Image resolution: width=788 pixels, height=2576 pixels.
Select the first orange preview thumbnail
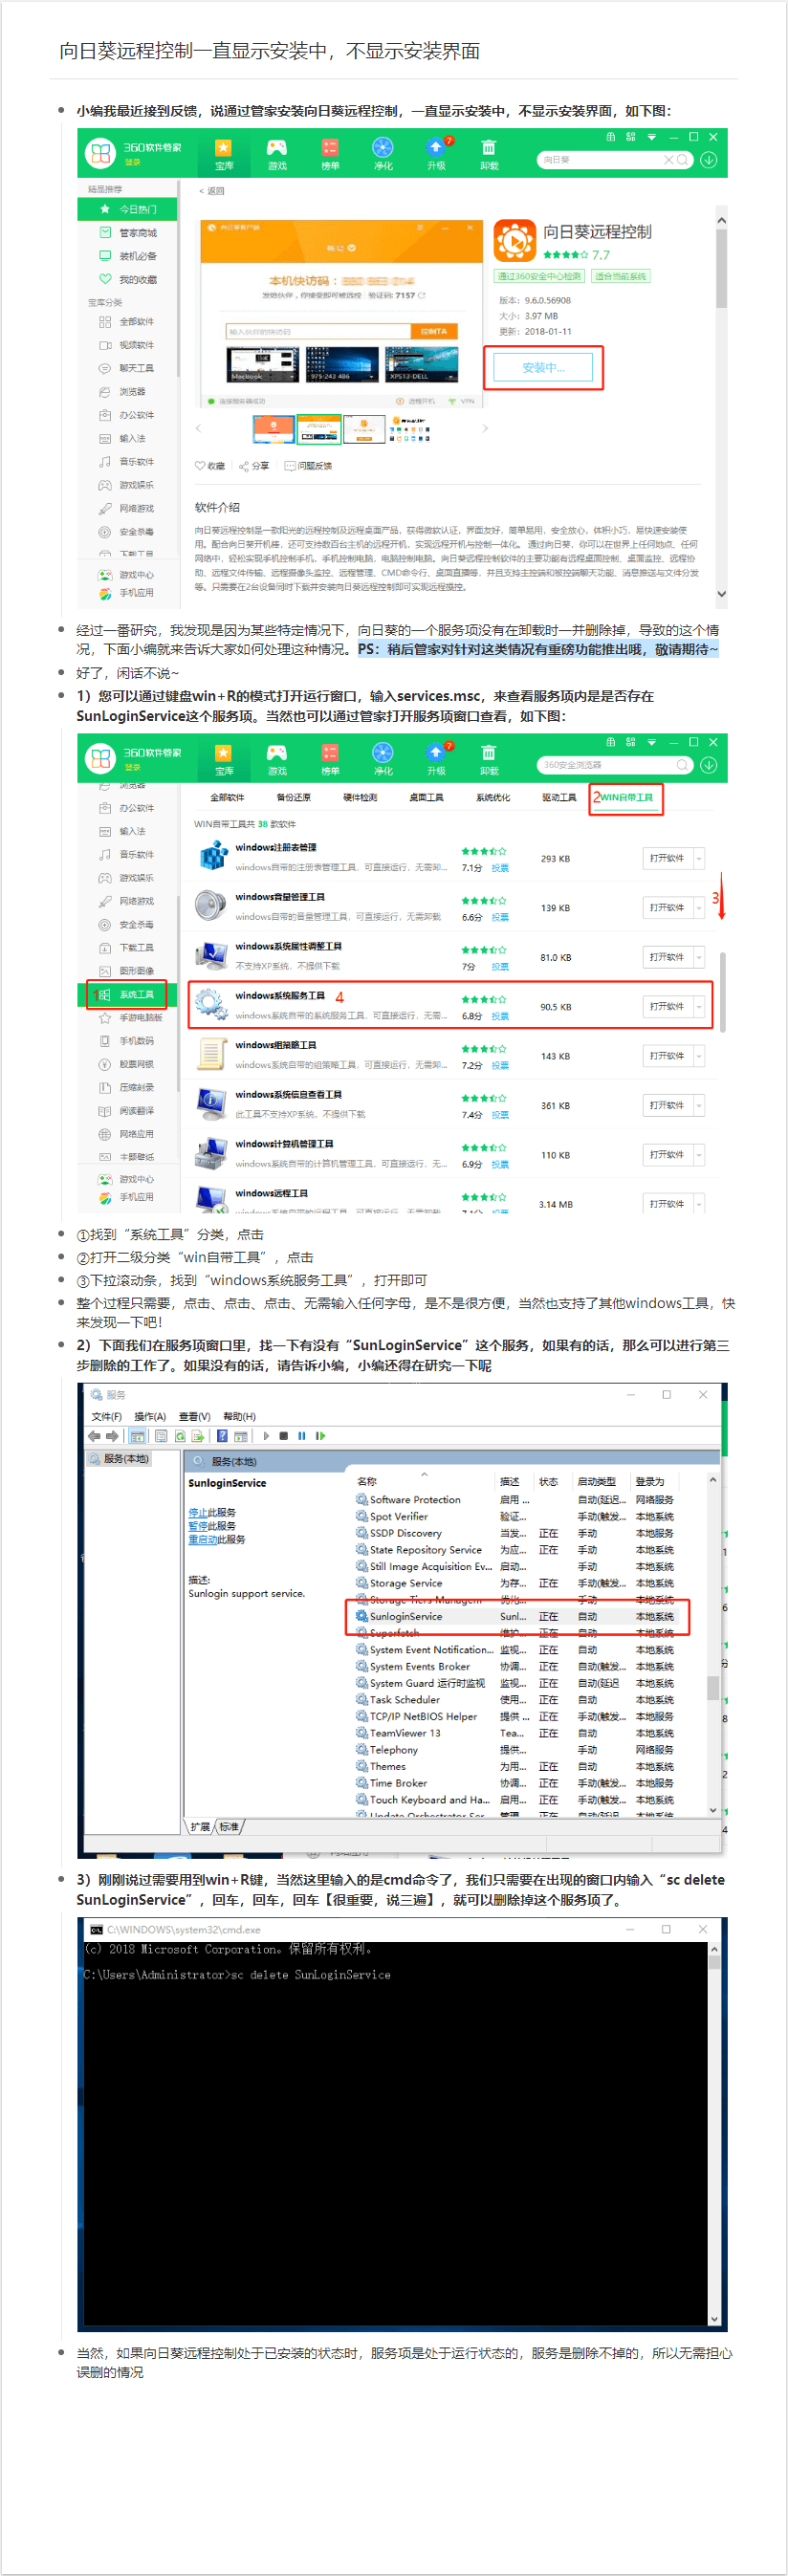click(274, 429)
